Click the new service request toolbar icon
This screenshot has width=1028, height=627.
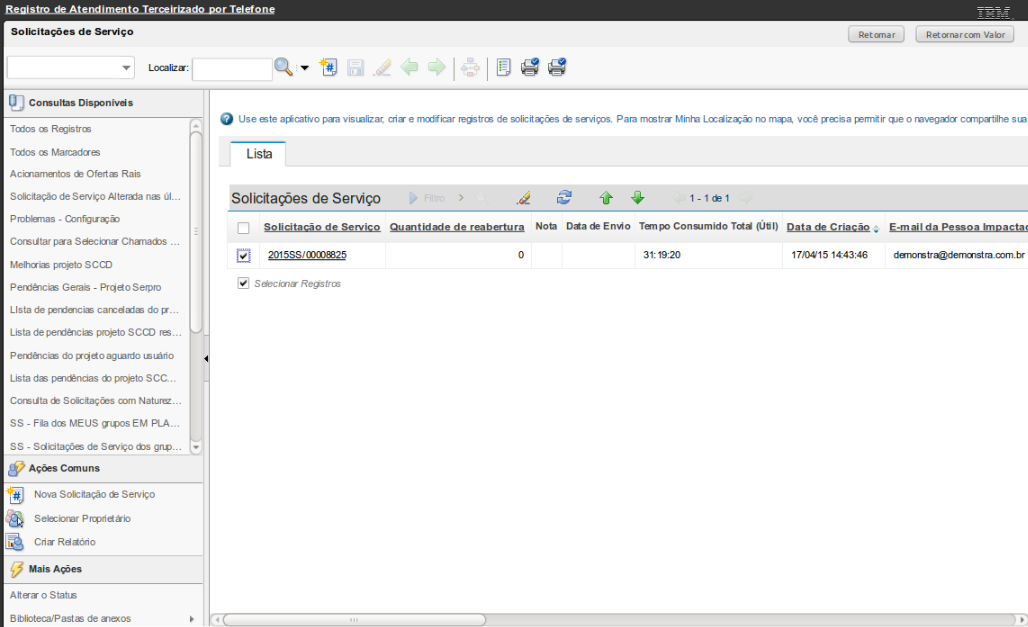pos(328,67)
